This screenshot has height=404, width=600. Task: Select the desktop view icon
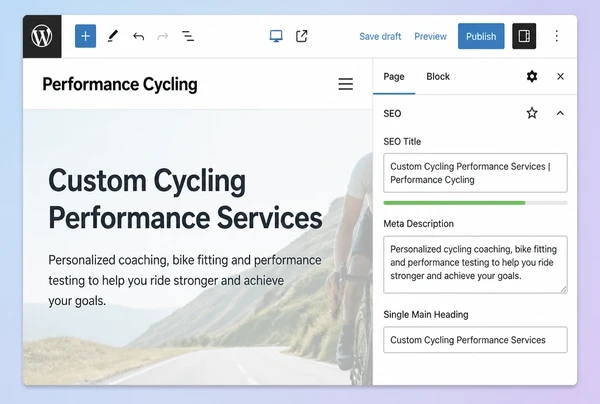click(x=276, y=36)
